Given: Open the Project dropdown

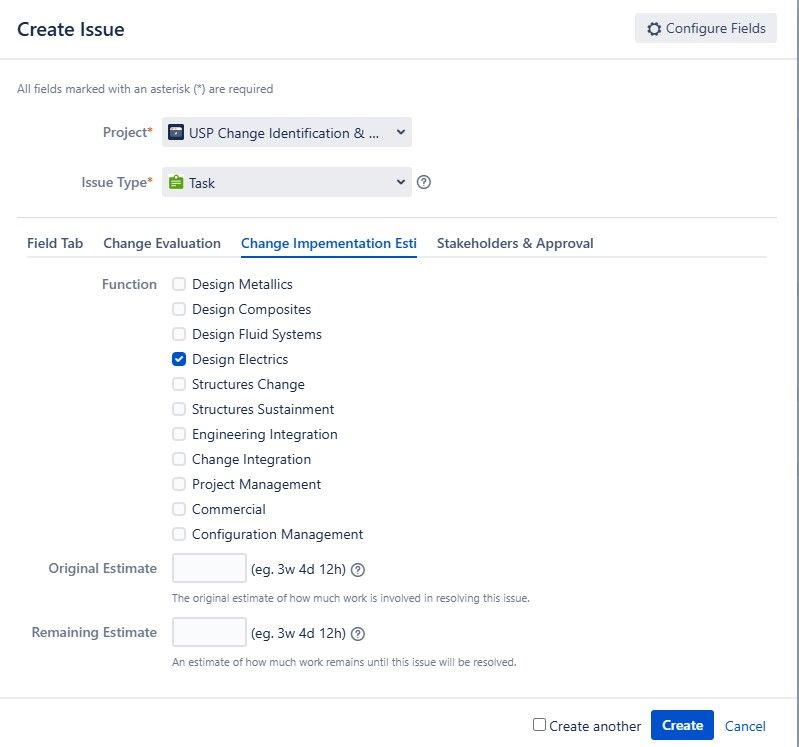Looking at the screenshot, I should 287,132.
